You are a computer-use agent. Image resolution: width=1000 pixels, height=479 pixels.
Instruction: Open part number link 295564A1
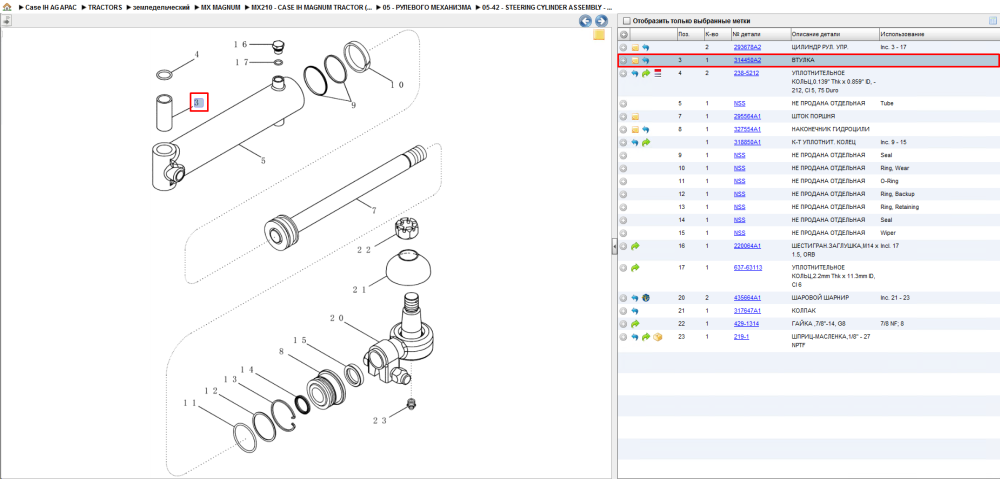pyautogui.click(x=747, y=117)
